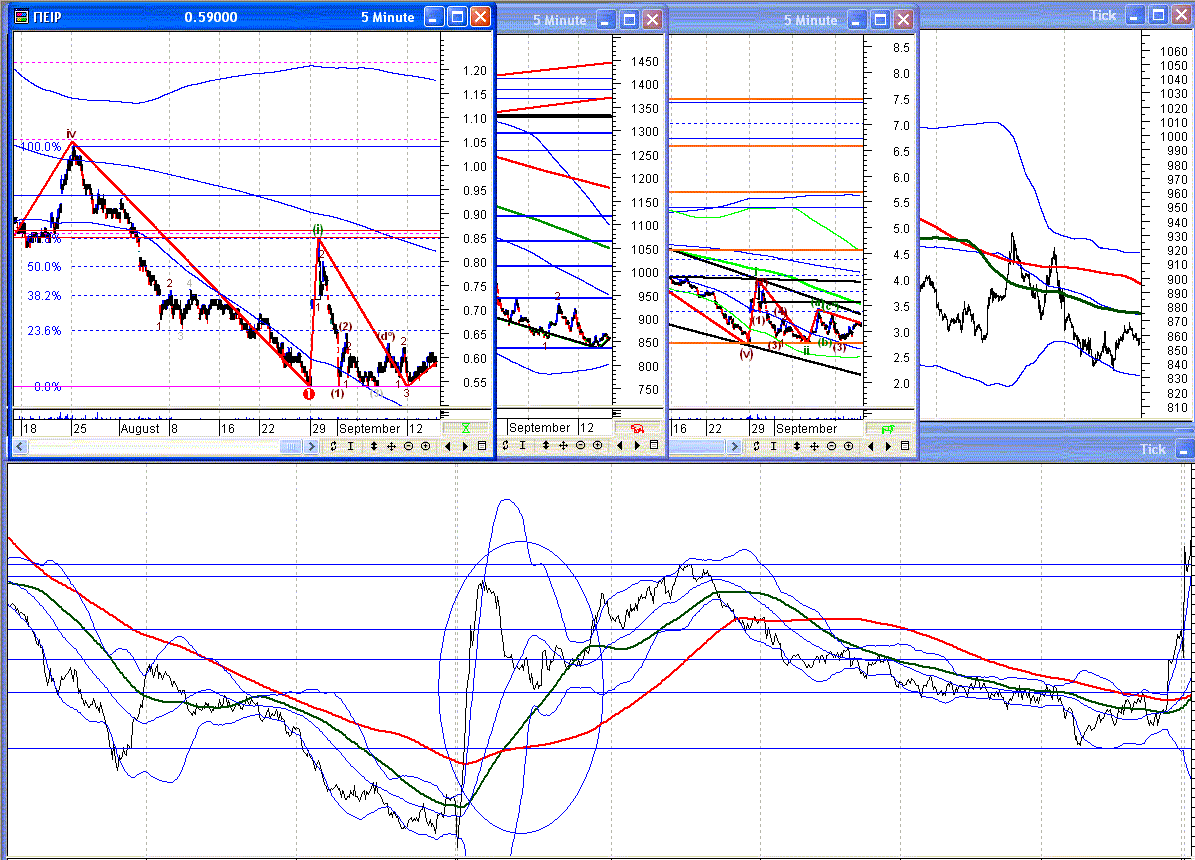Click zoom-out minus icon in second 5 Minute chart
This screenshot has width=1195, height=860.
(x=580, y=445)
